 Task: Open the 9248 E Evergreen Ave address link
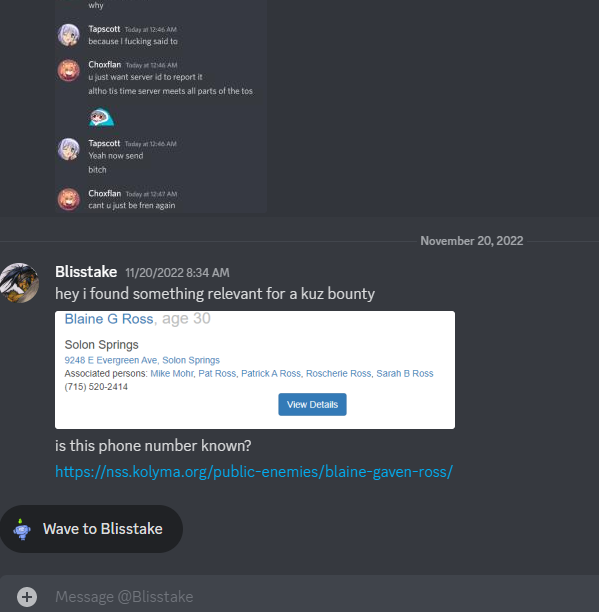point(142,360)
